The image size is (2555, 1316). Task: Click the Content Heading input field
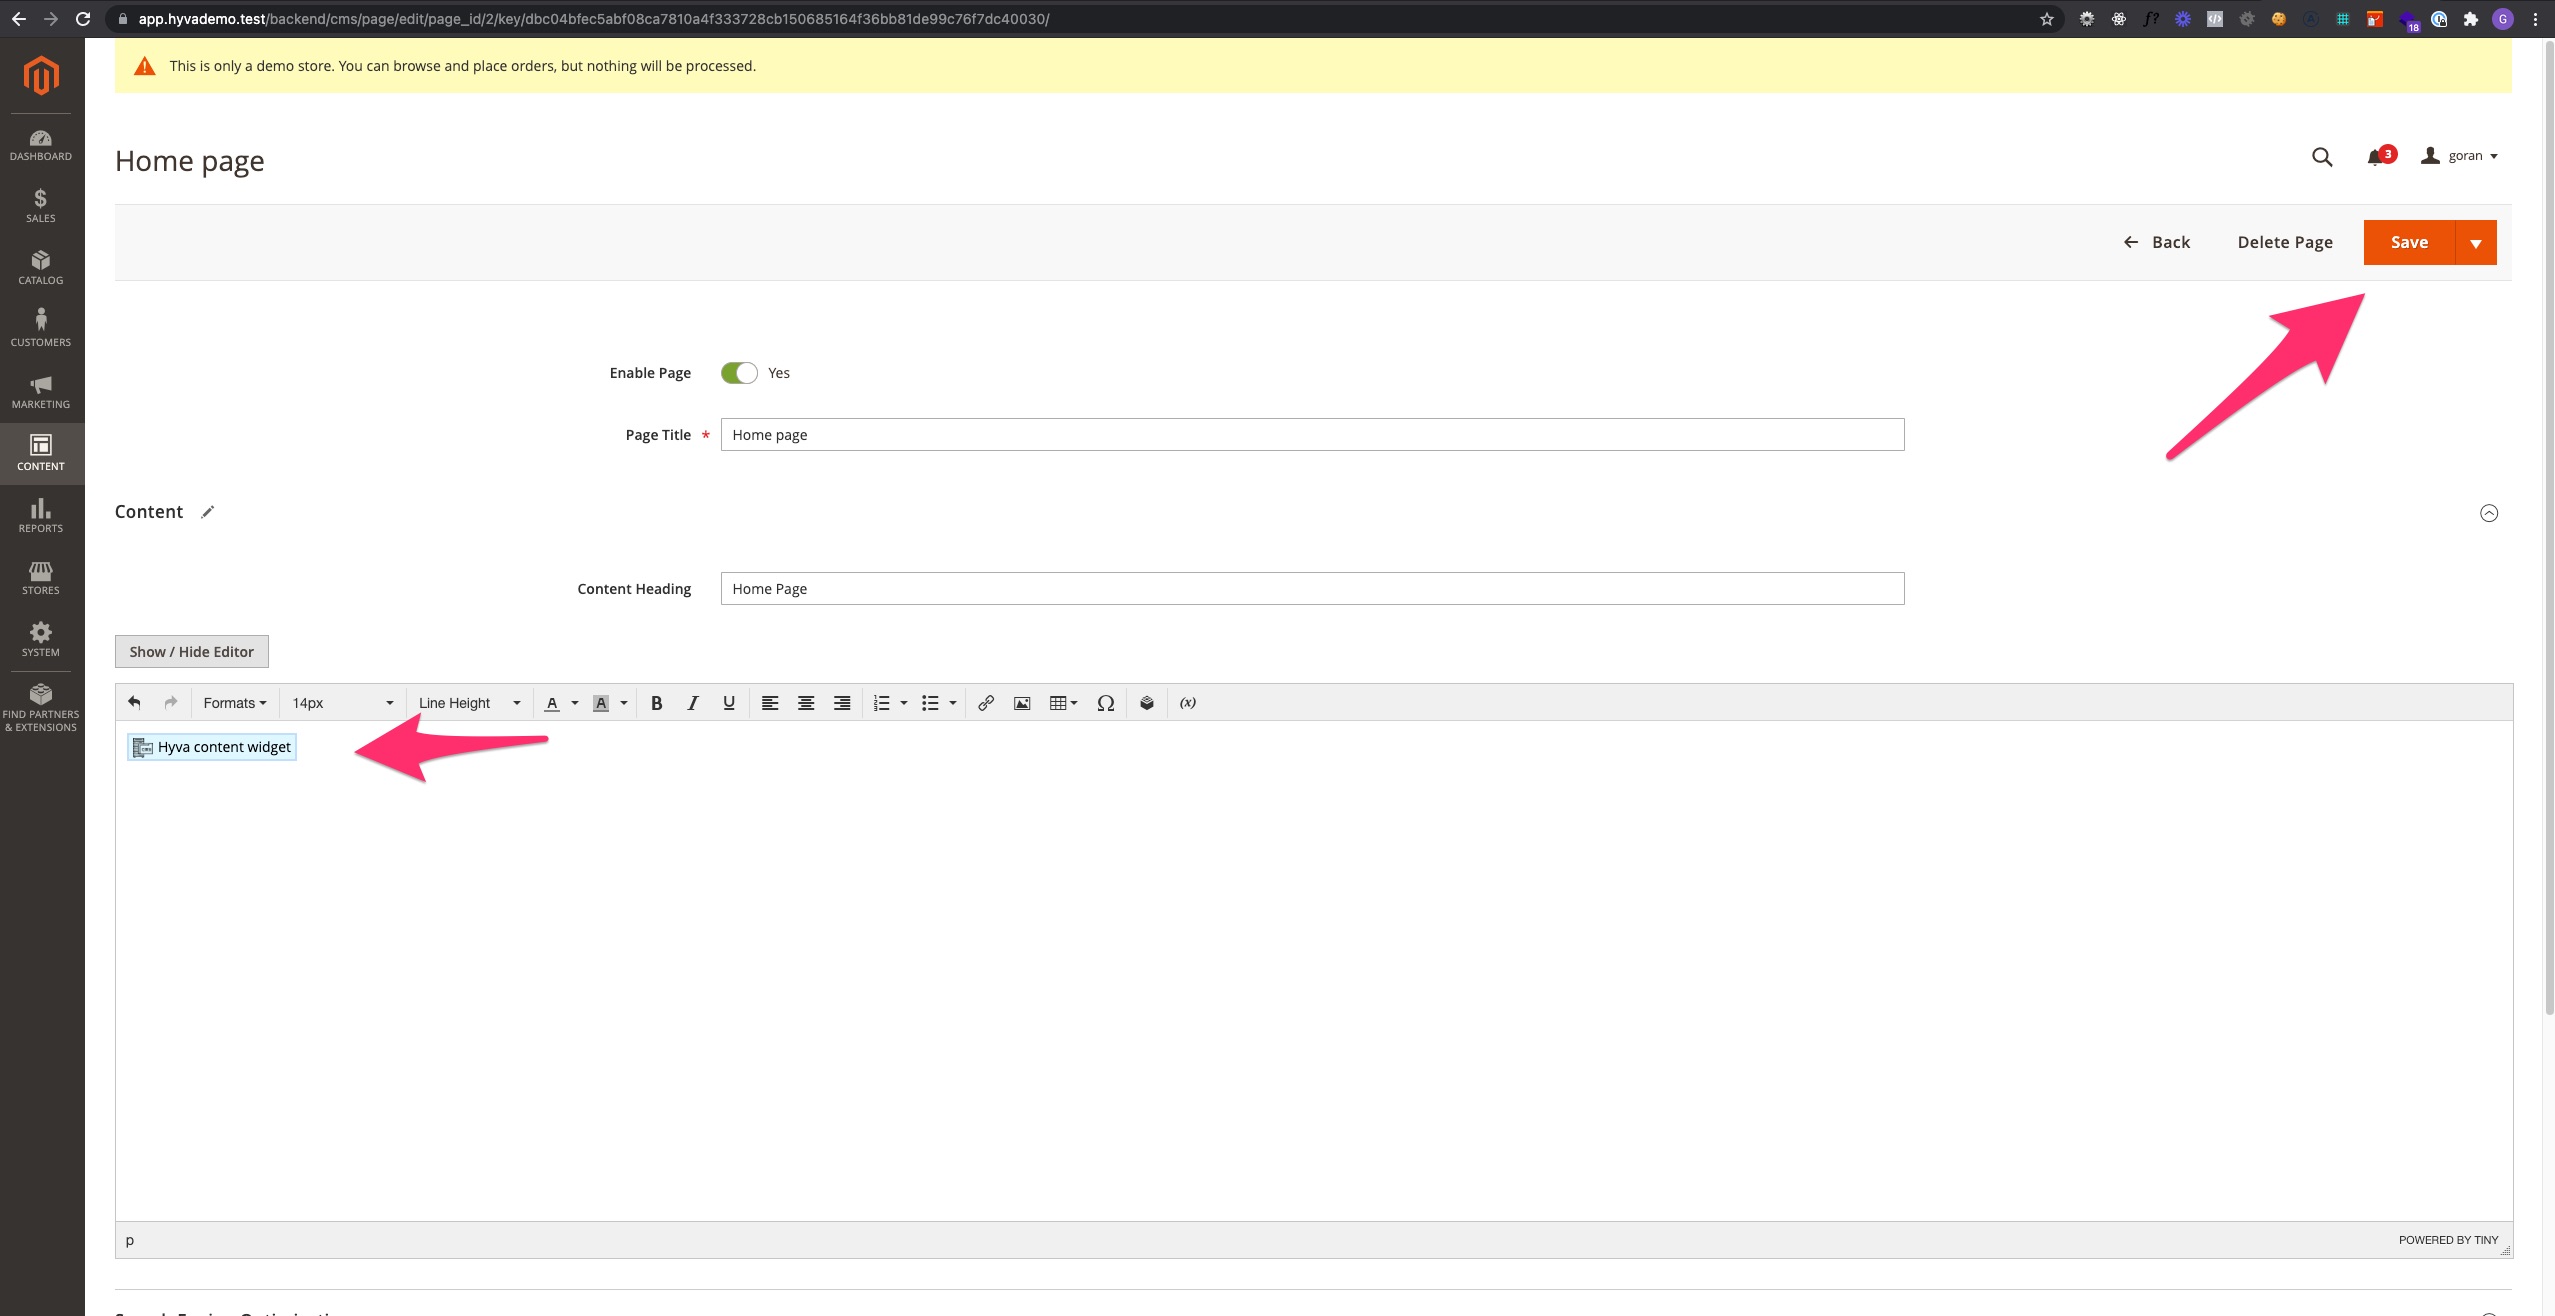pos(1312,589)
